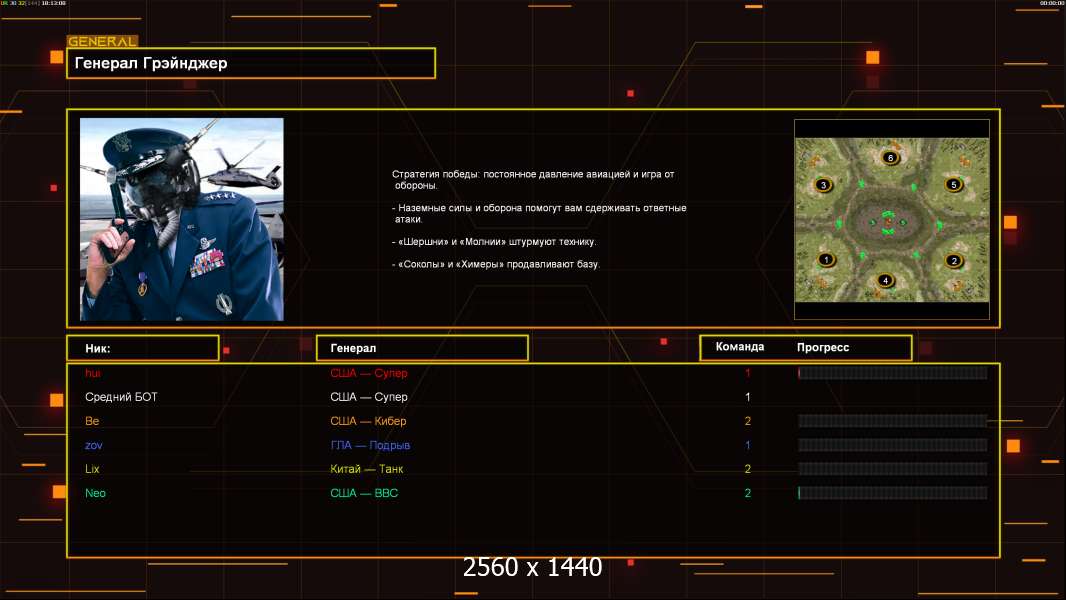The image size is (1066, 600).
Task: Click the Neo player loading progress bar
Action: pos(892,493)
